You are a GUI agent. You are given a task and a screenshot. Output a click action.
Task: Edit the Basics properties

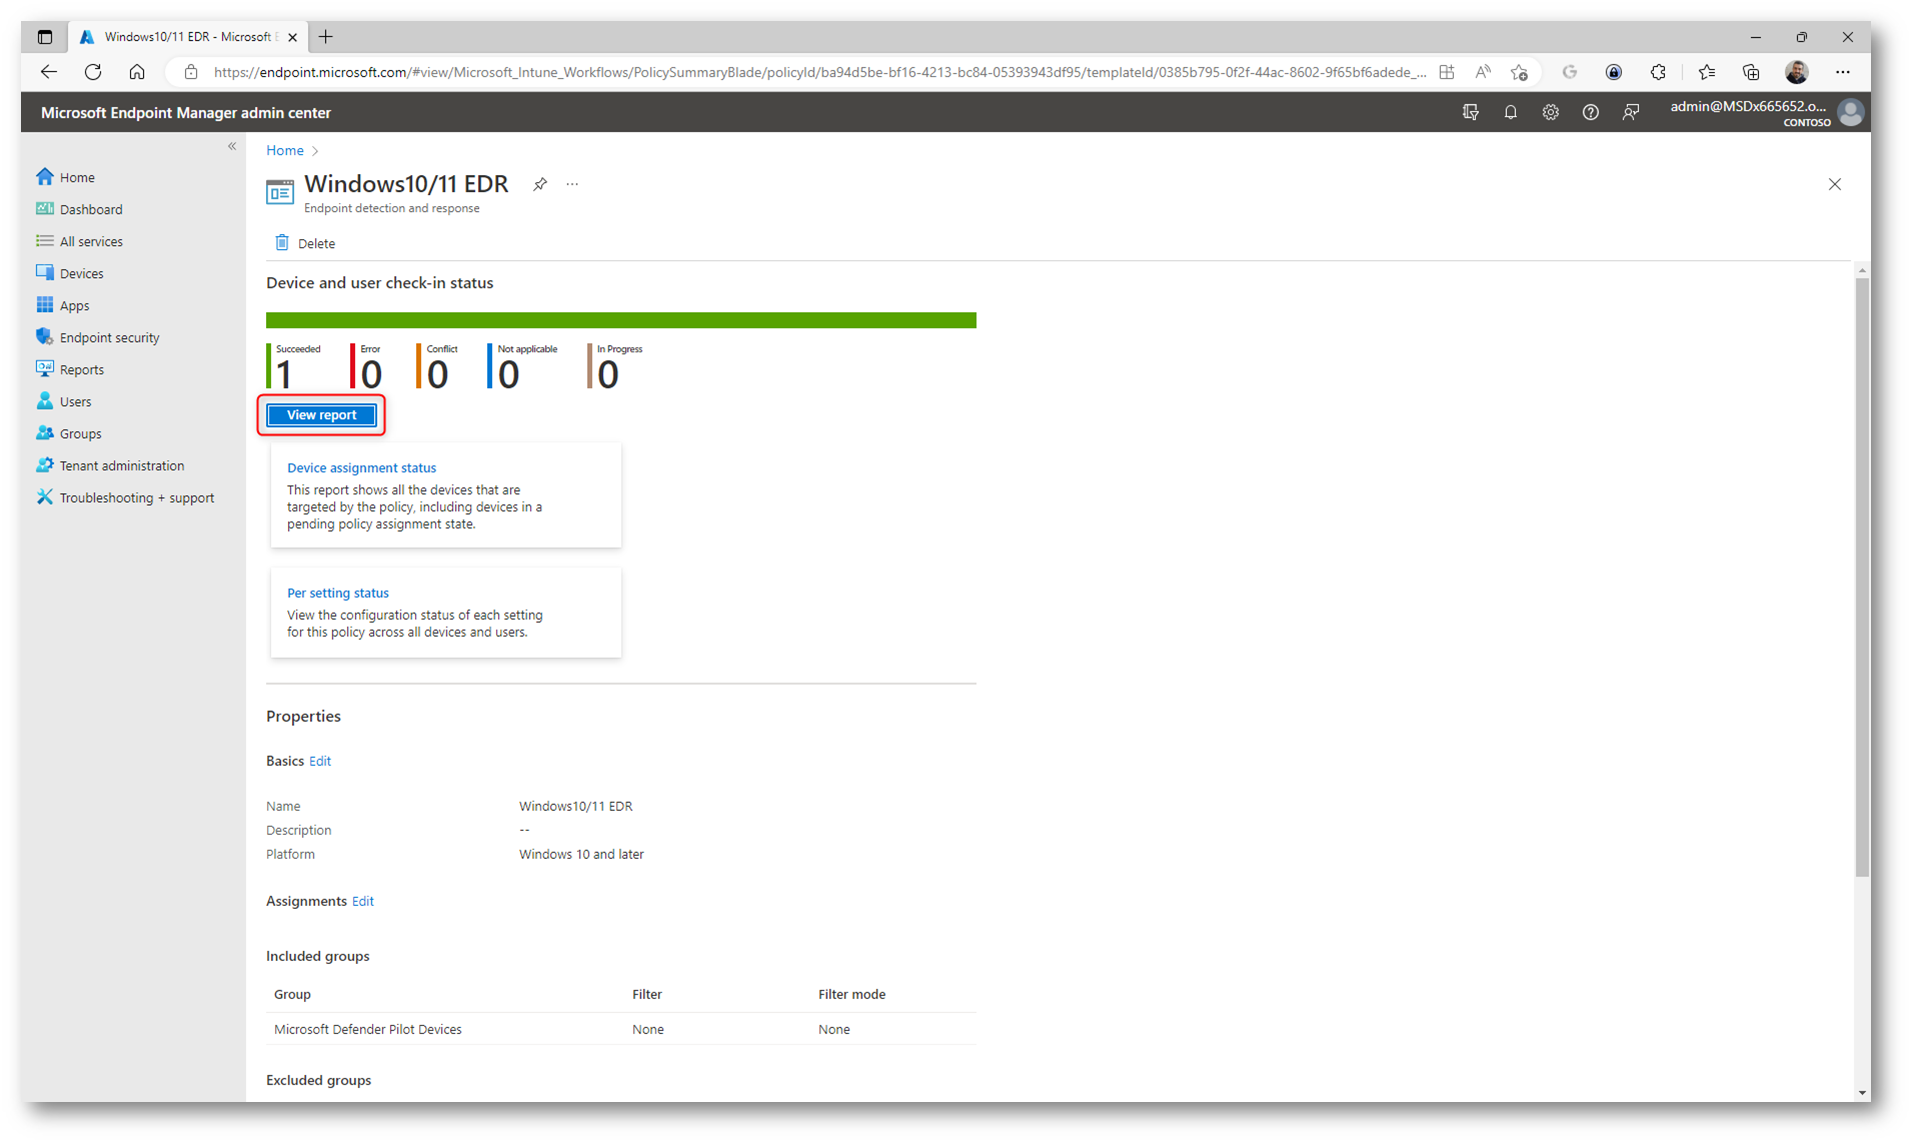pos(320,761)
